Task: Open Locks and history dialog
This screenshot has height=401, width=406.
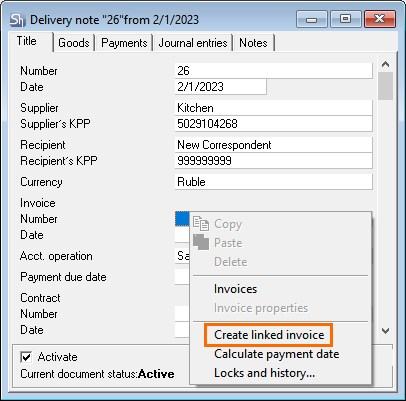Action: tap(264, 373)
